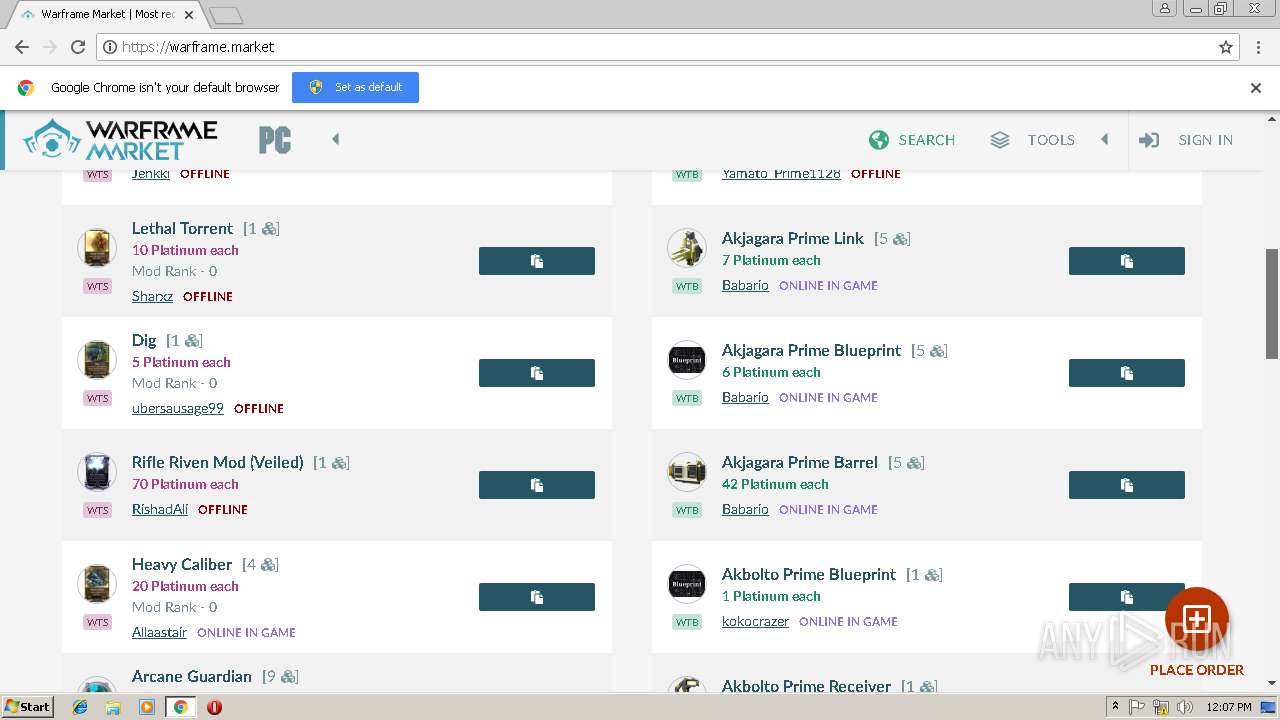Bookmark the page with the star icon
The image size is (1280, 720).
[1226, 47]
